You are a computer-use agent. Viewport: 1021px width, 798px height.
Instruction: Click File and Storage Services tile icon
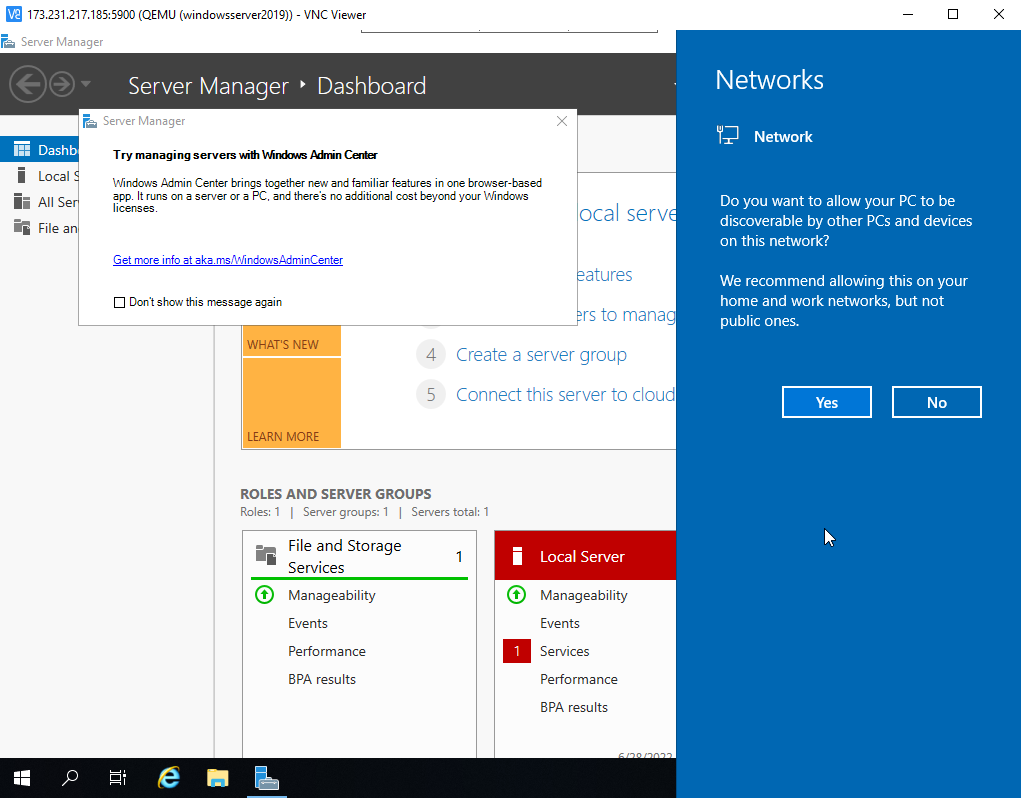(266, 555)
